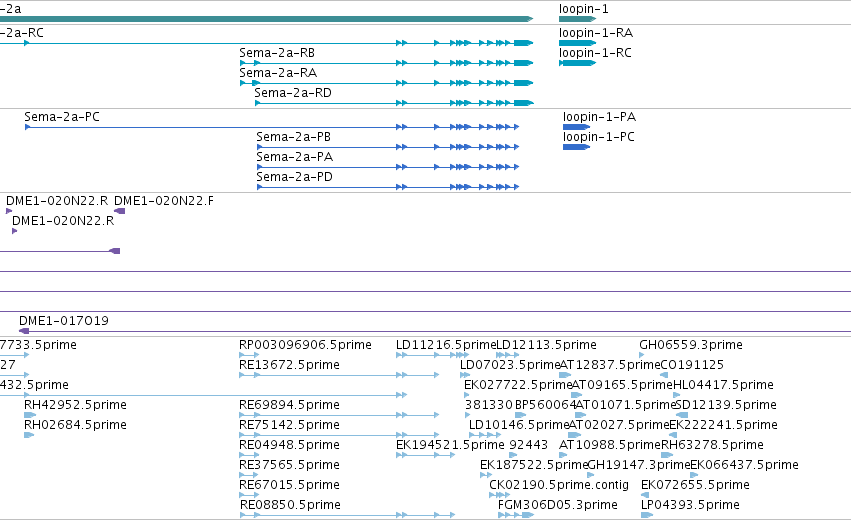The height and width of the screenshot is (520, 851).
Task: Open the Sema-2a-RA transcript feature
Action: pyautogui.click(x=386, y=83)
